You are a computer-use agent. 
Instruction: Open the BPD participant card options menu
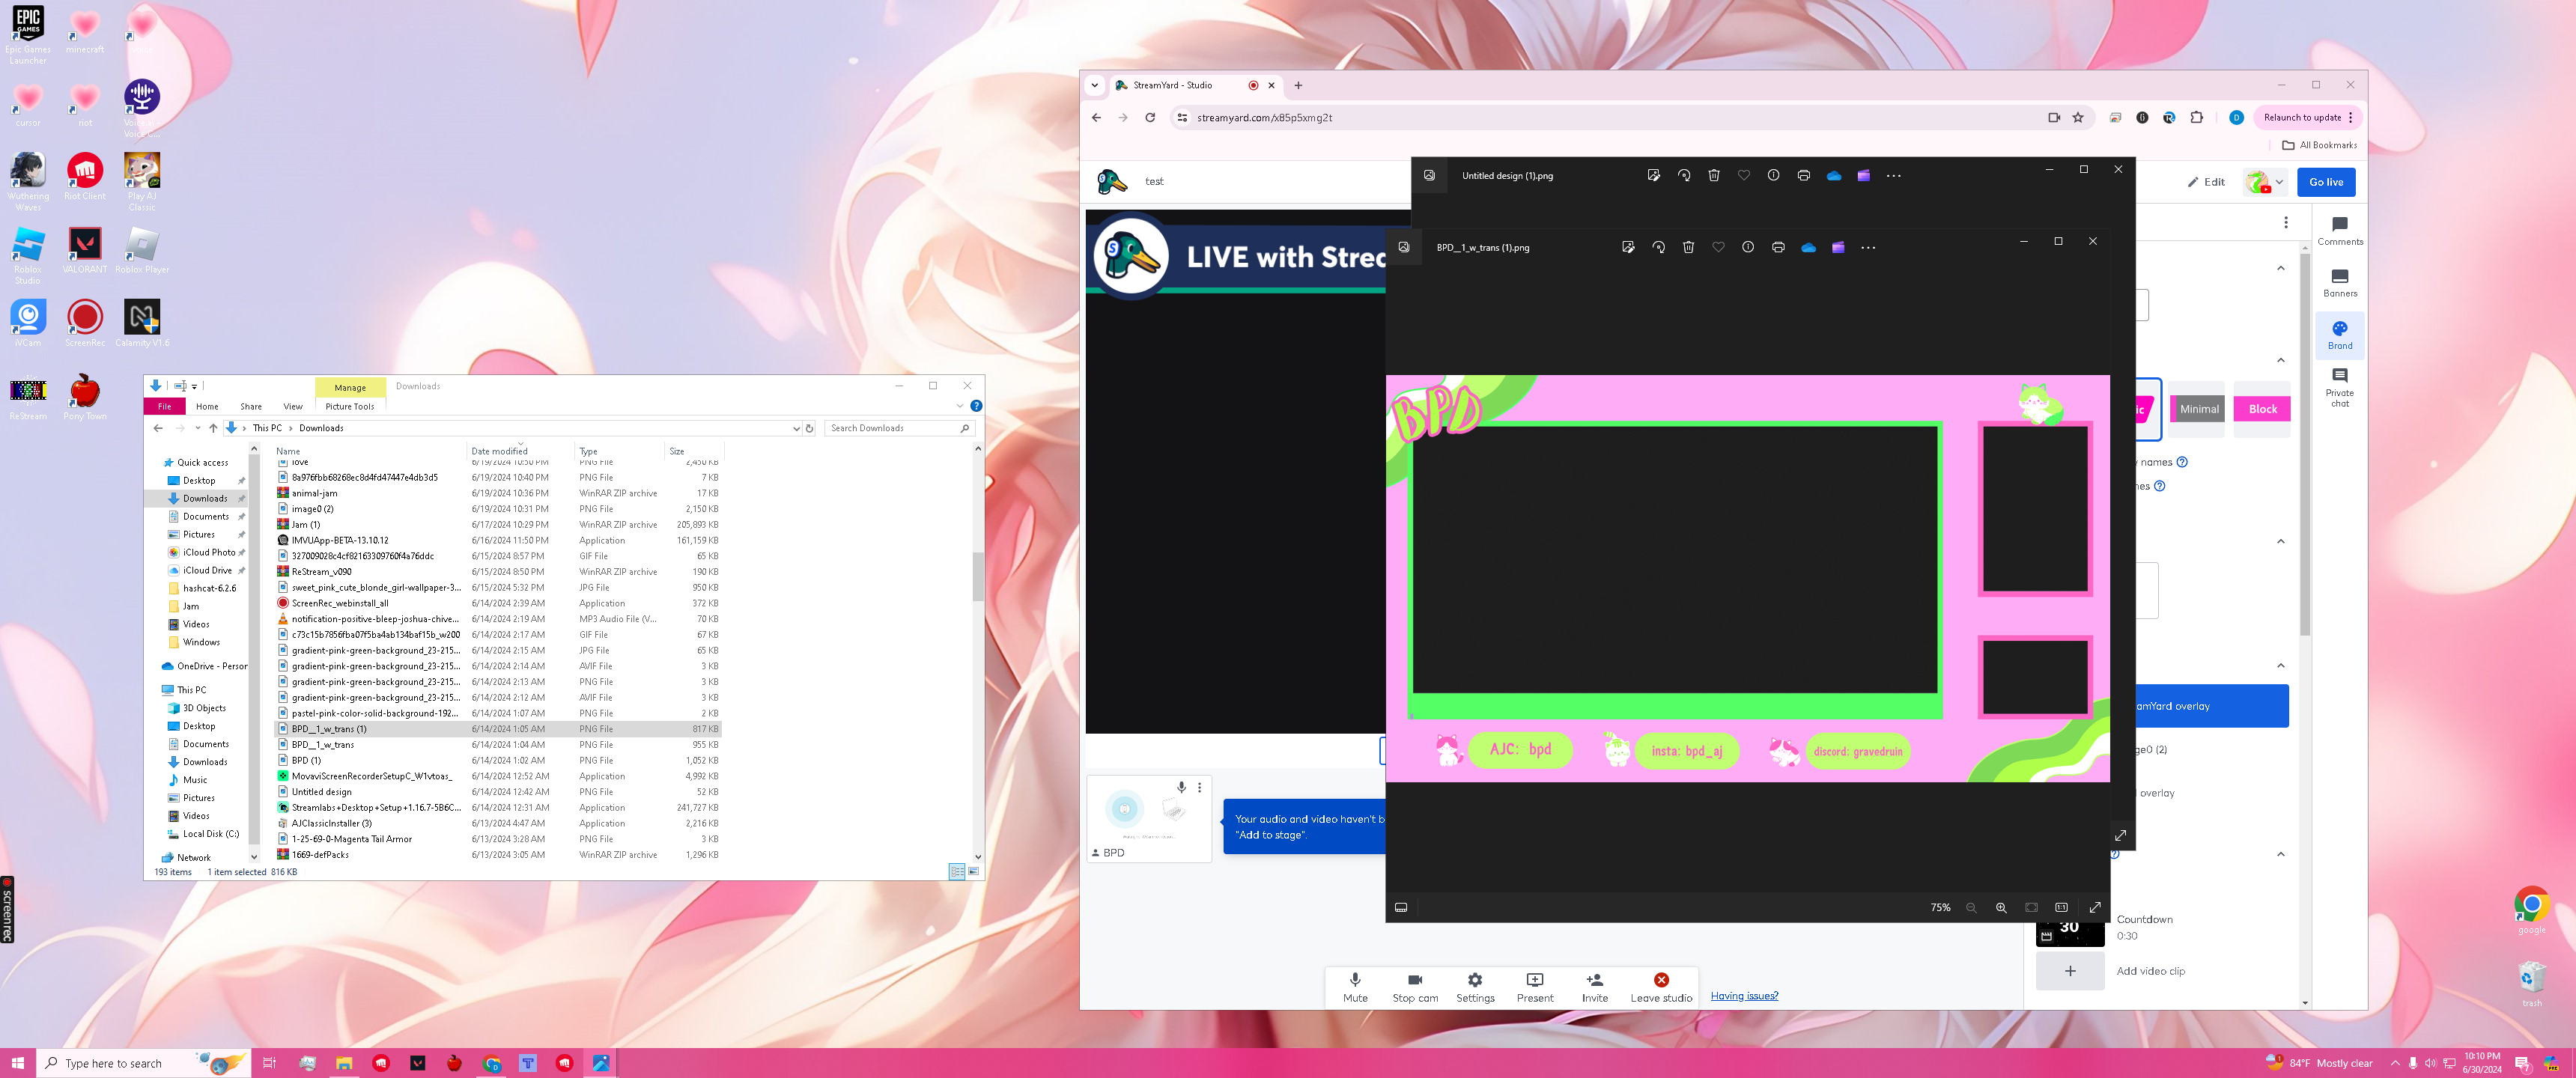(1199, 788)
